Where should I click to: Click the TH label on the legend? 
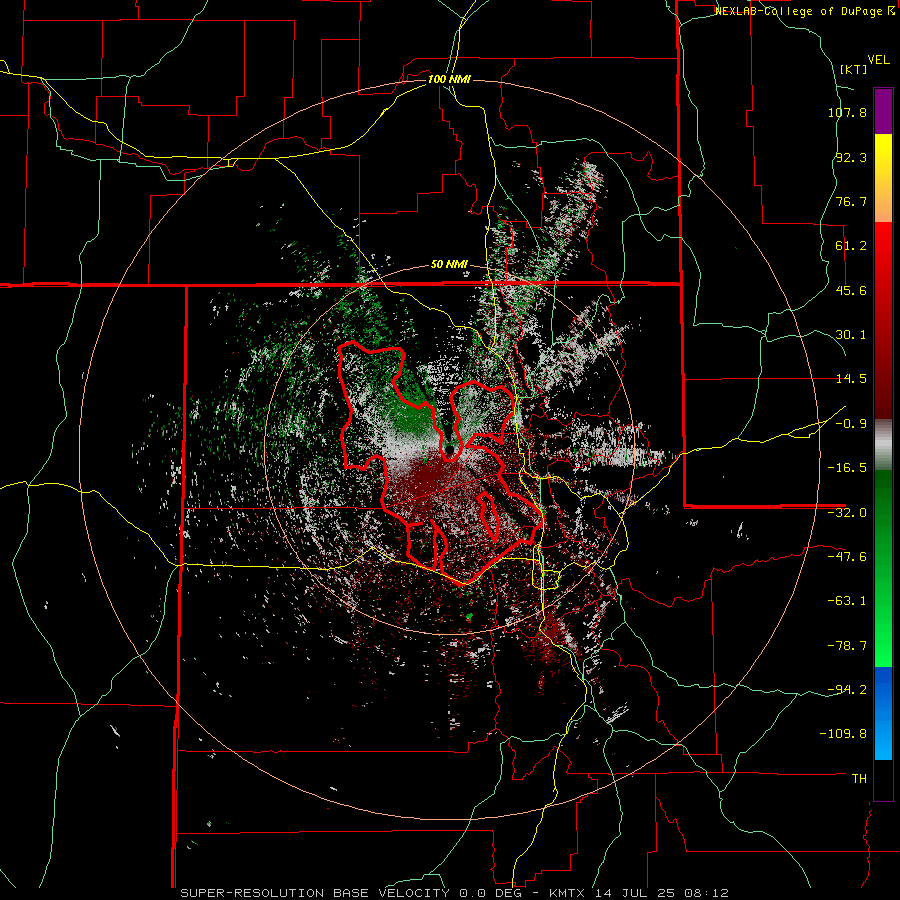[x=859, y=778]
